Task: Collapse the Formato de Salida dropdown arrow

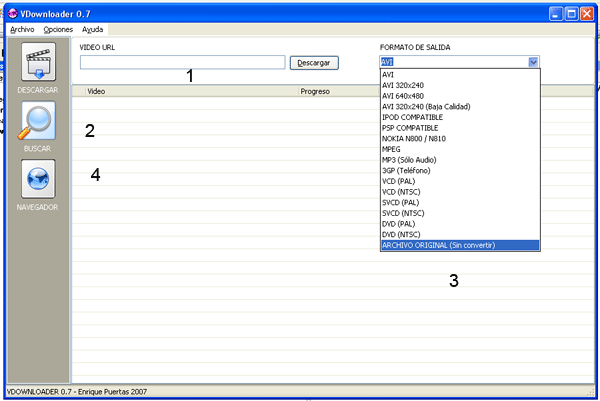Action: point(533,62)
